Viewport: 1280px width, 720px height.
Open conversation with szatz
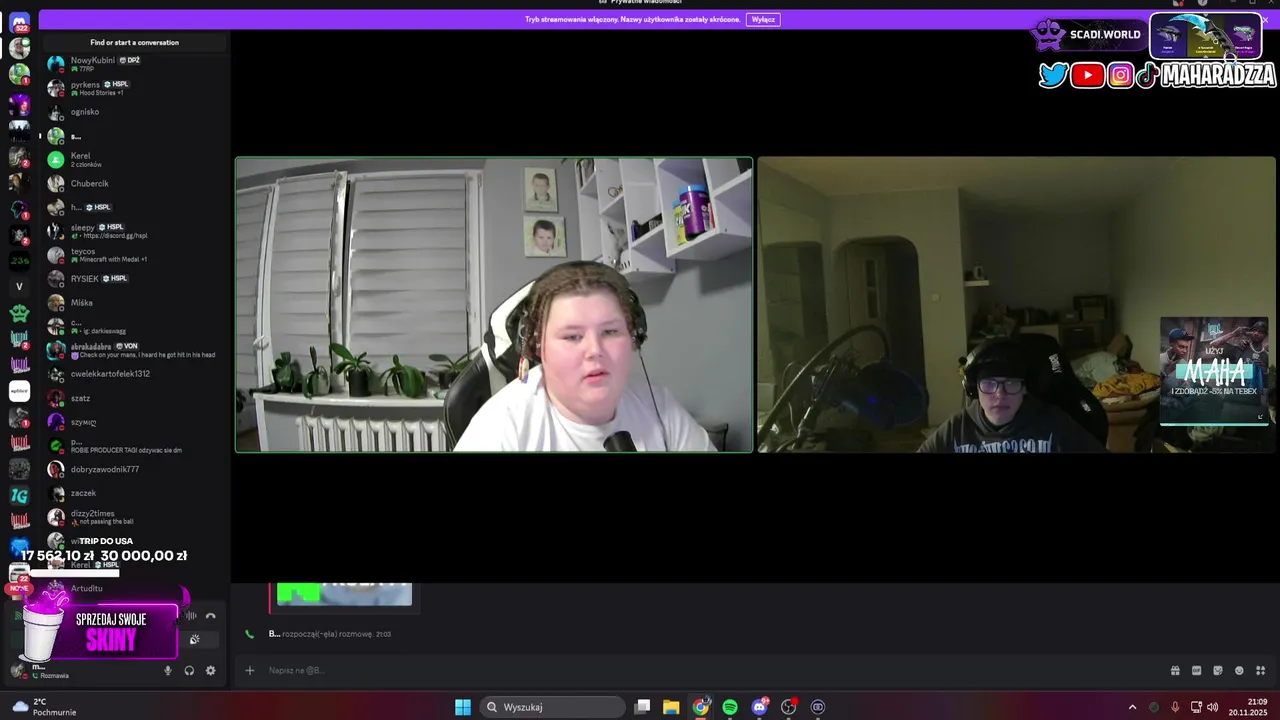[x=134, y=398]
